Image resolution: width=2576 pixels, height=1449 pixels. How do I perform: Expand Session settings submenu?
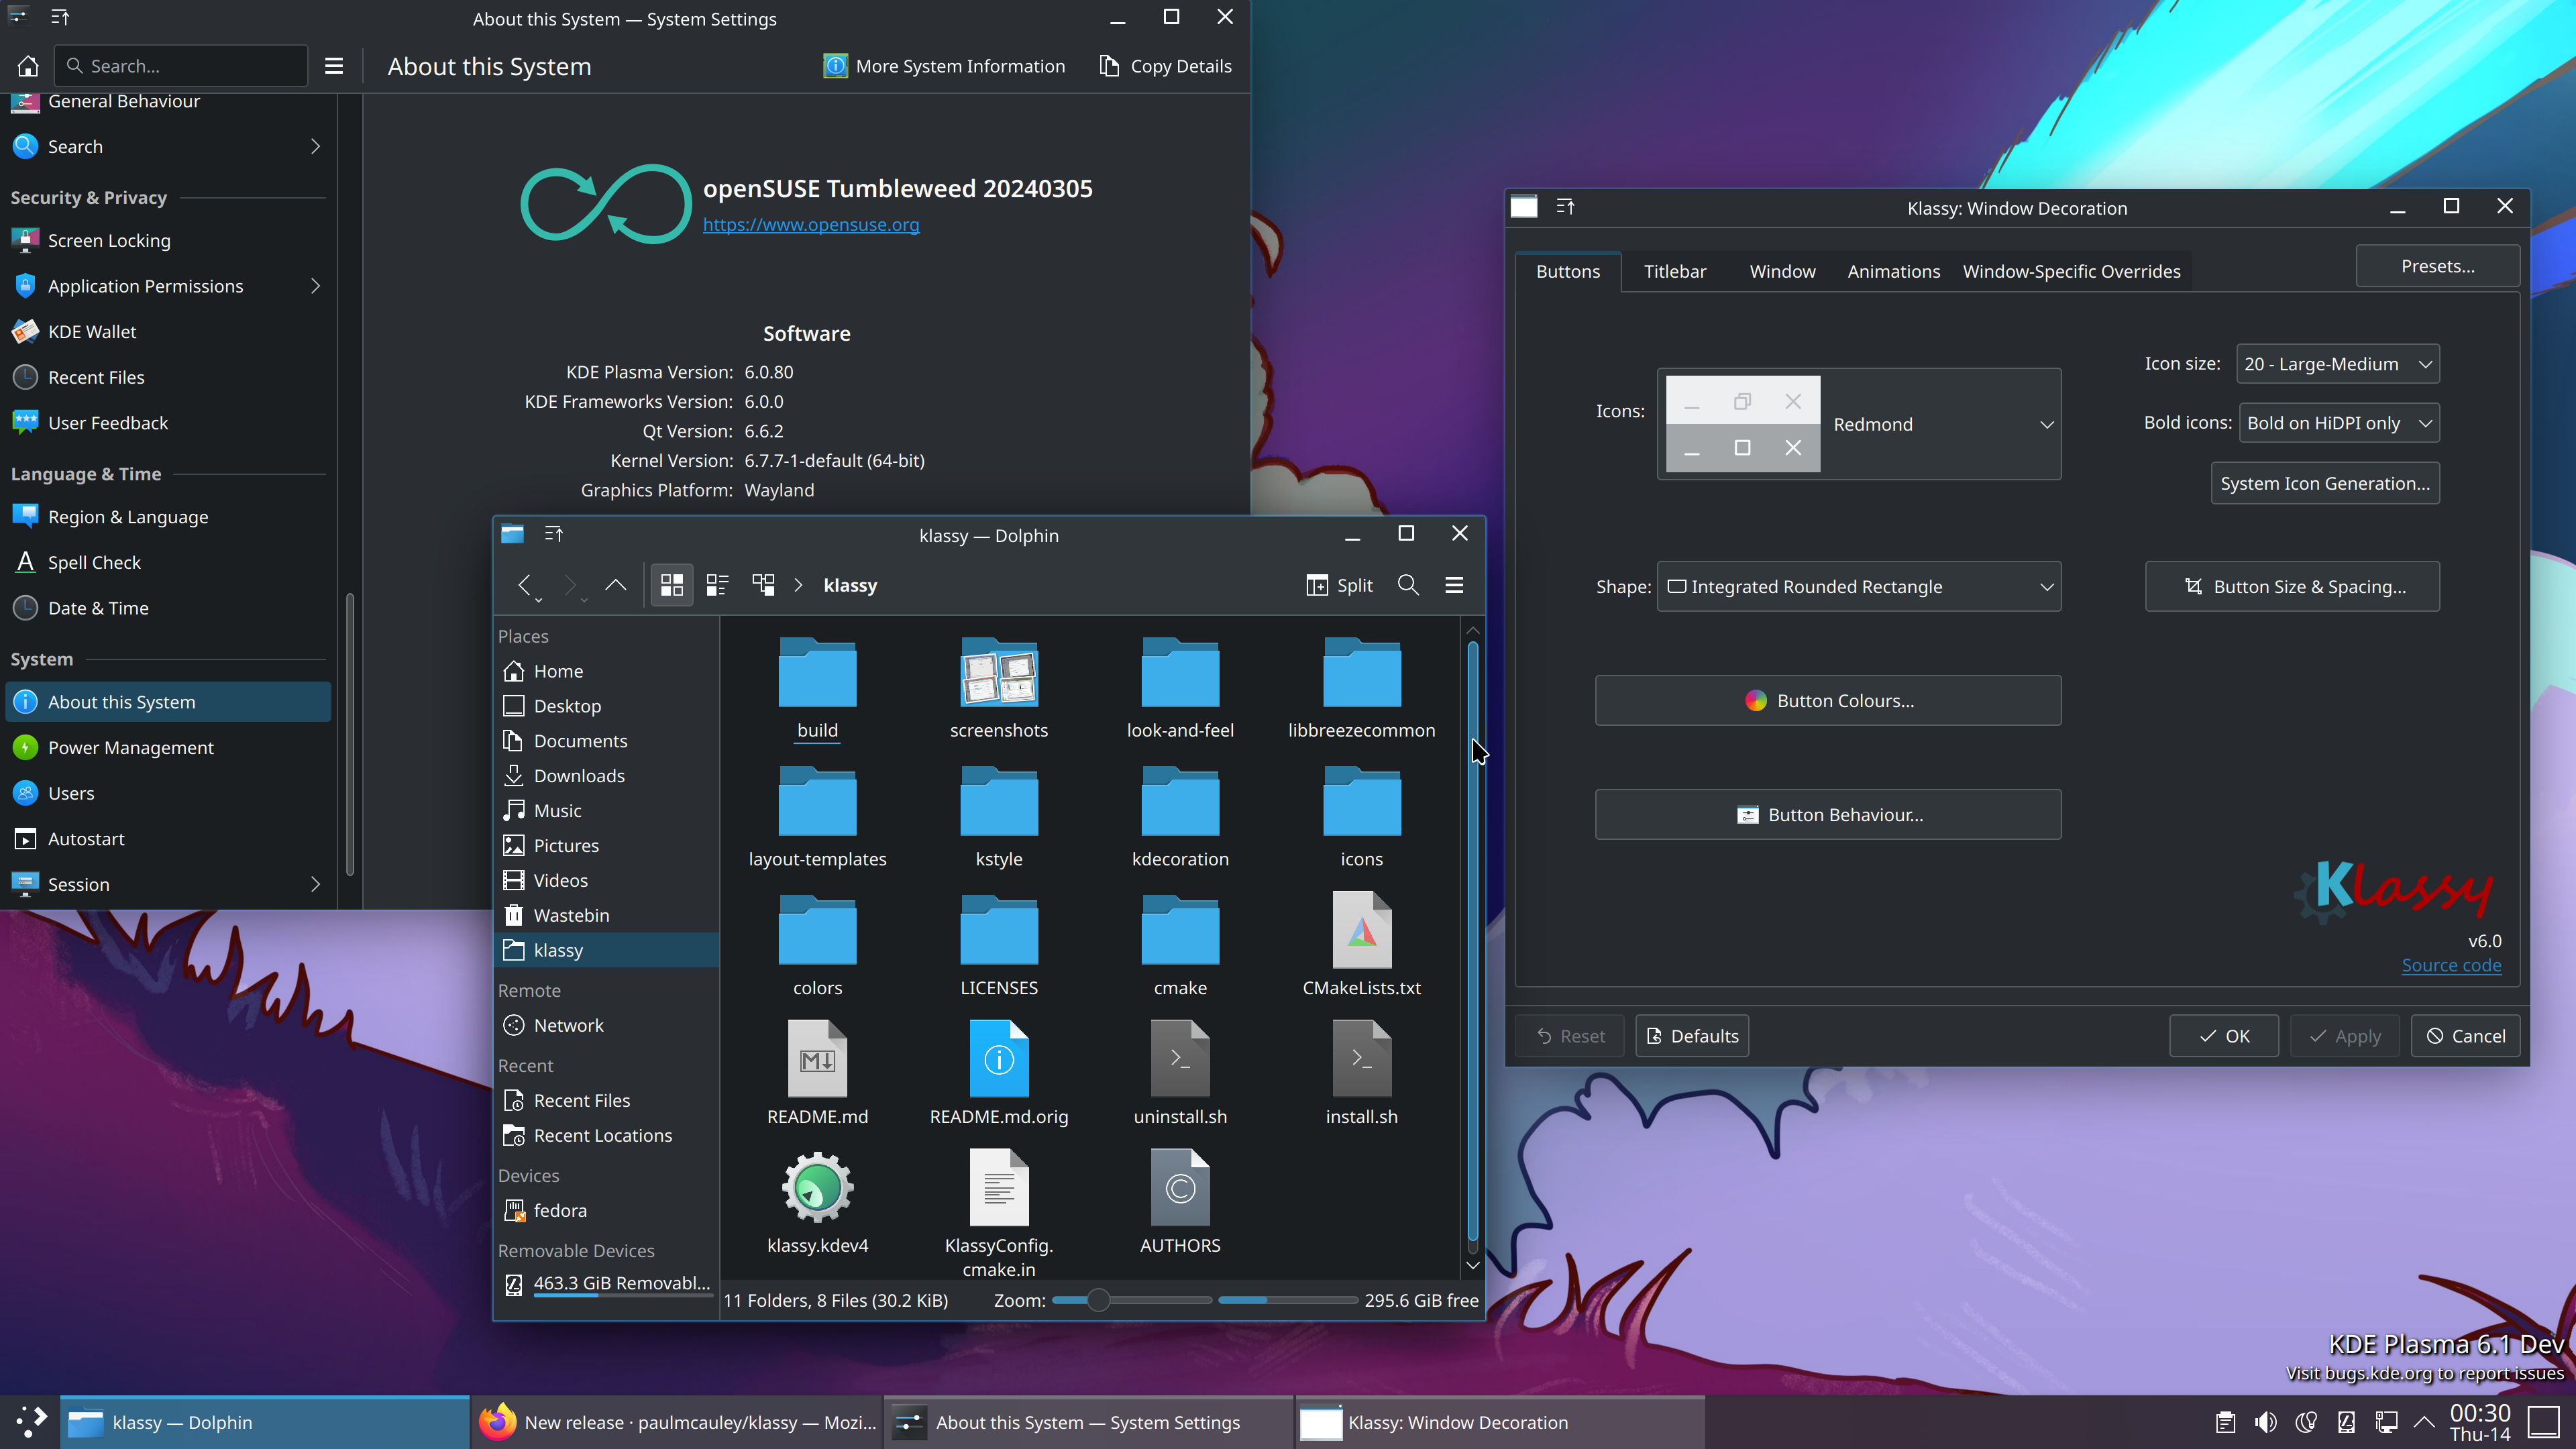coord(315,884)
